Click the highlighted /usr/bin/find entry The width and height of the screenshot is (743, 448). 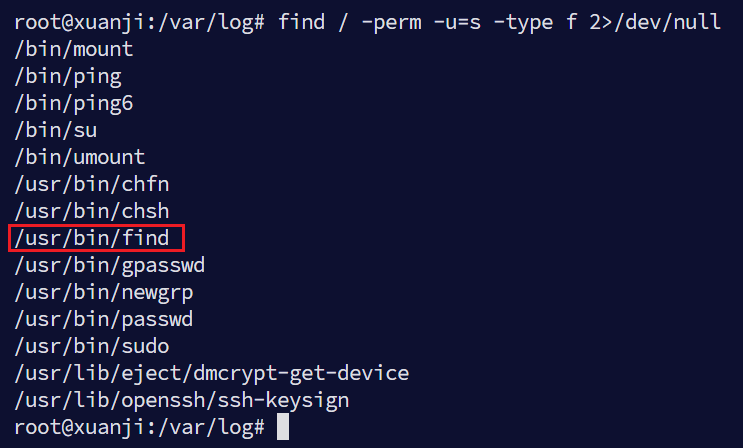(97, 238)
